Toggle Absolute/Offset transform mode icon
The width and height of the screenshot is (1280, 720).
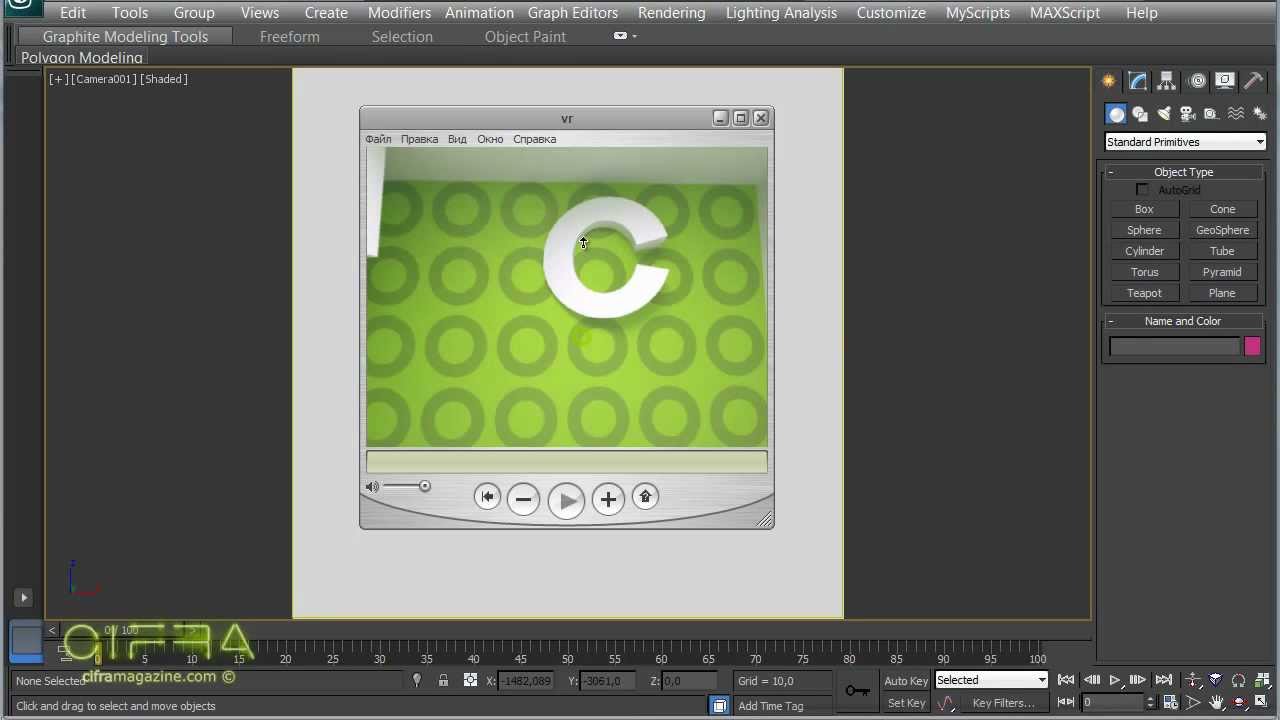pos(470,680)
